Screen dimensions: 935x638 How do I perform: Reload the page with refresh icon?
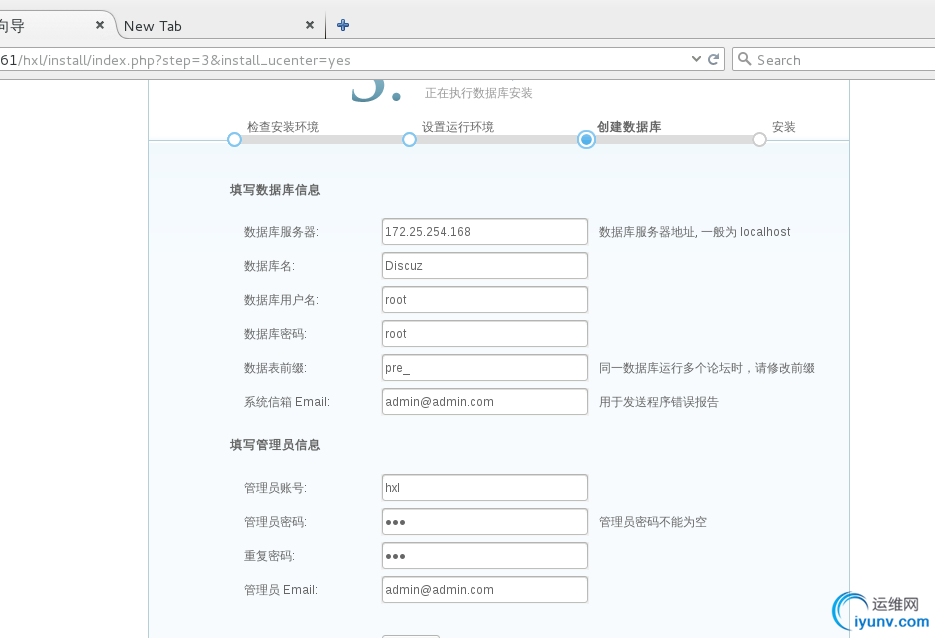(713, 59)
